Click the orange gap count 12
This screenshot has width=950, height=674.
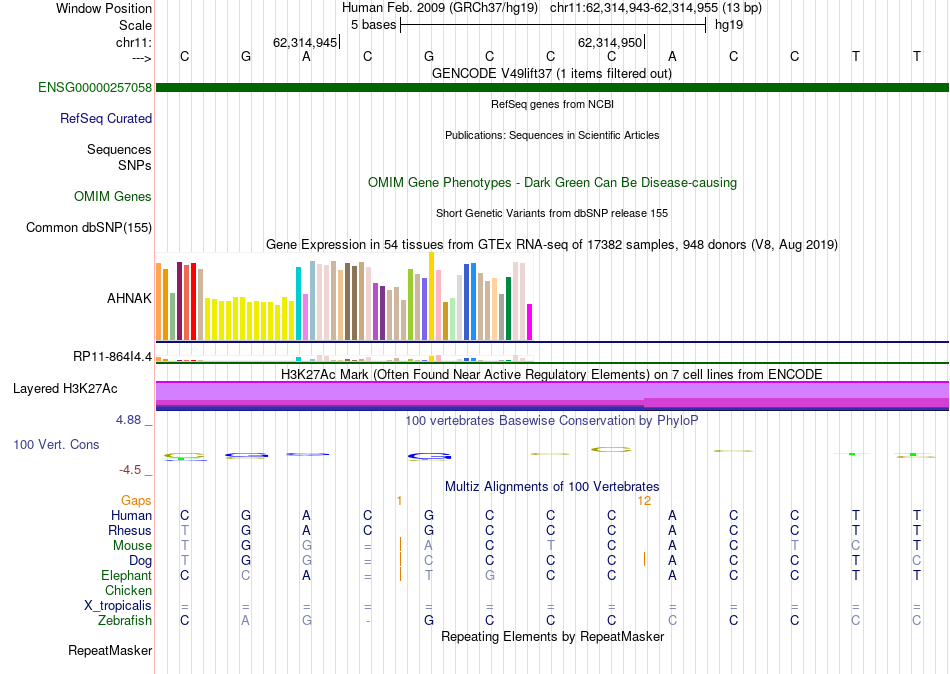(644, 501)
